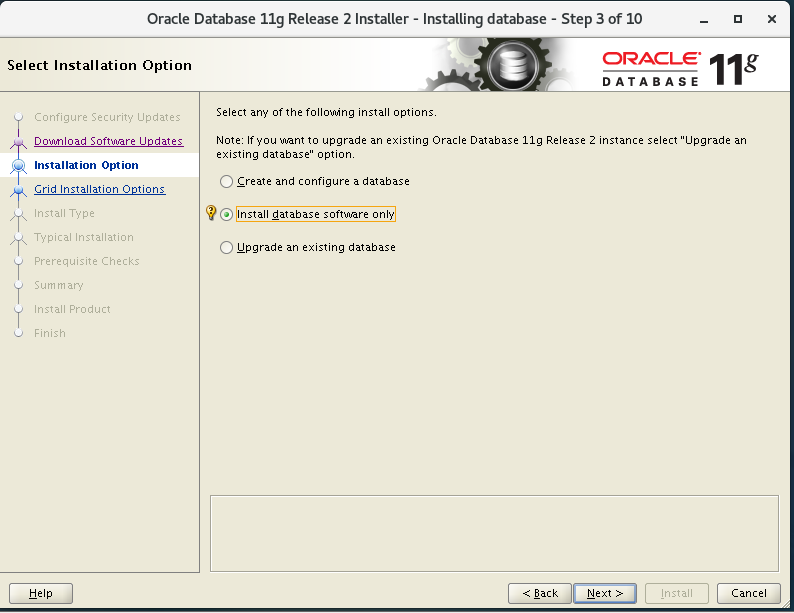Click the Help button

[41, 593]
